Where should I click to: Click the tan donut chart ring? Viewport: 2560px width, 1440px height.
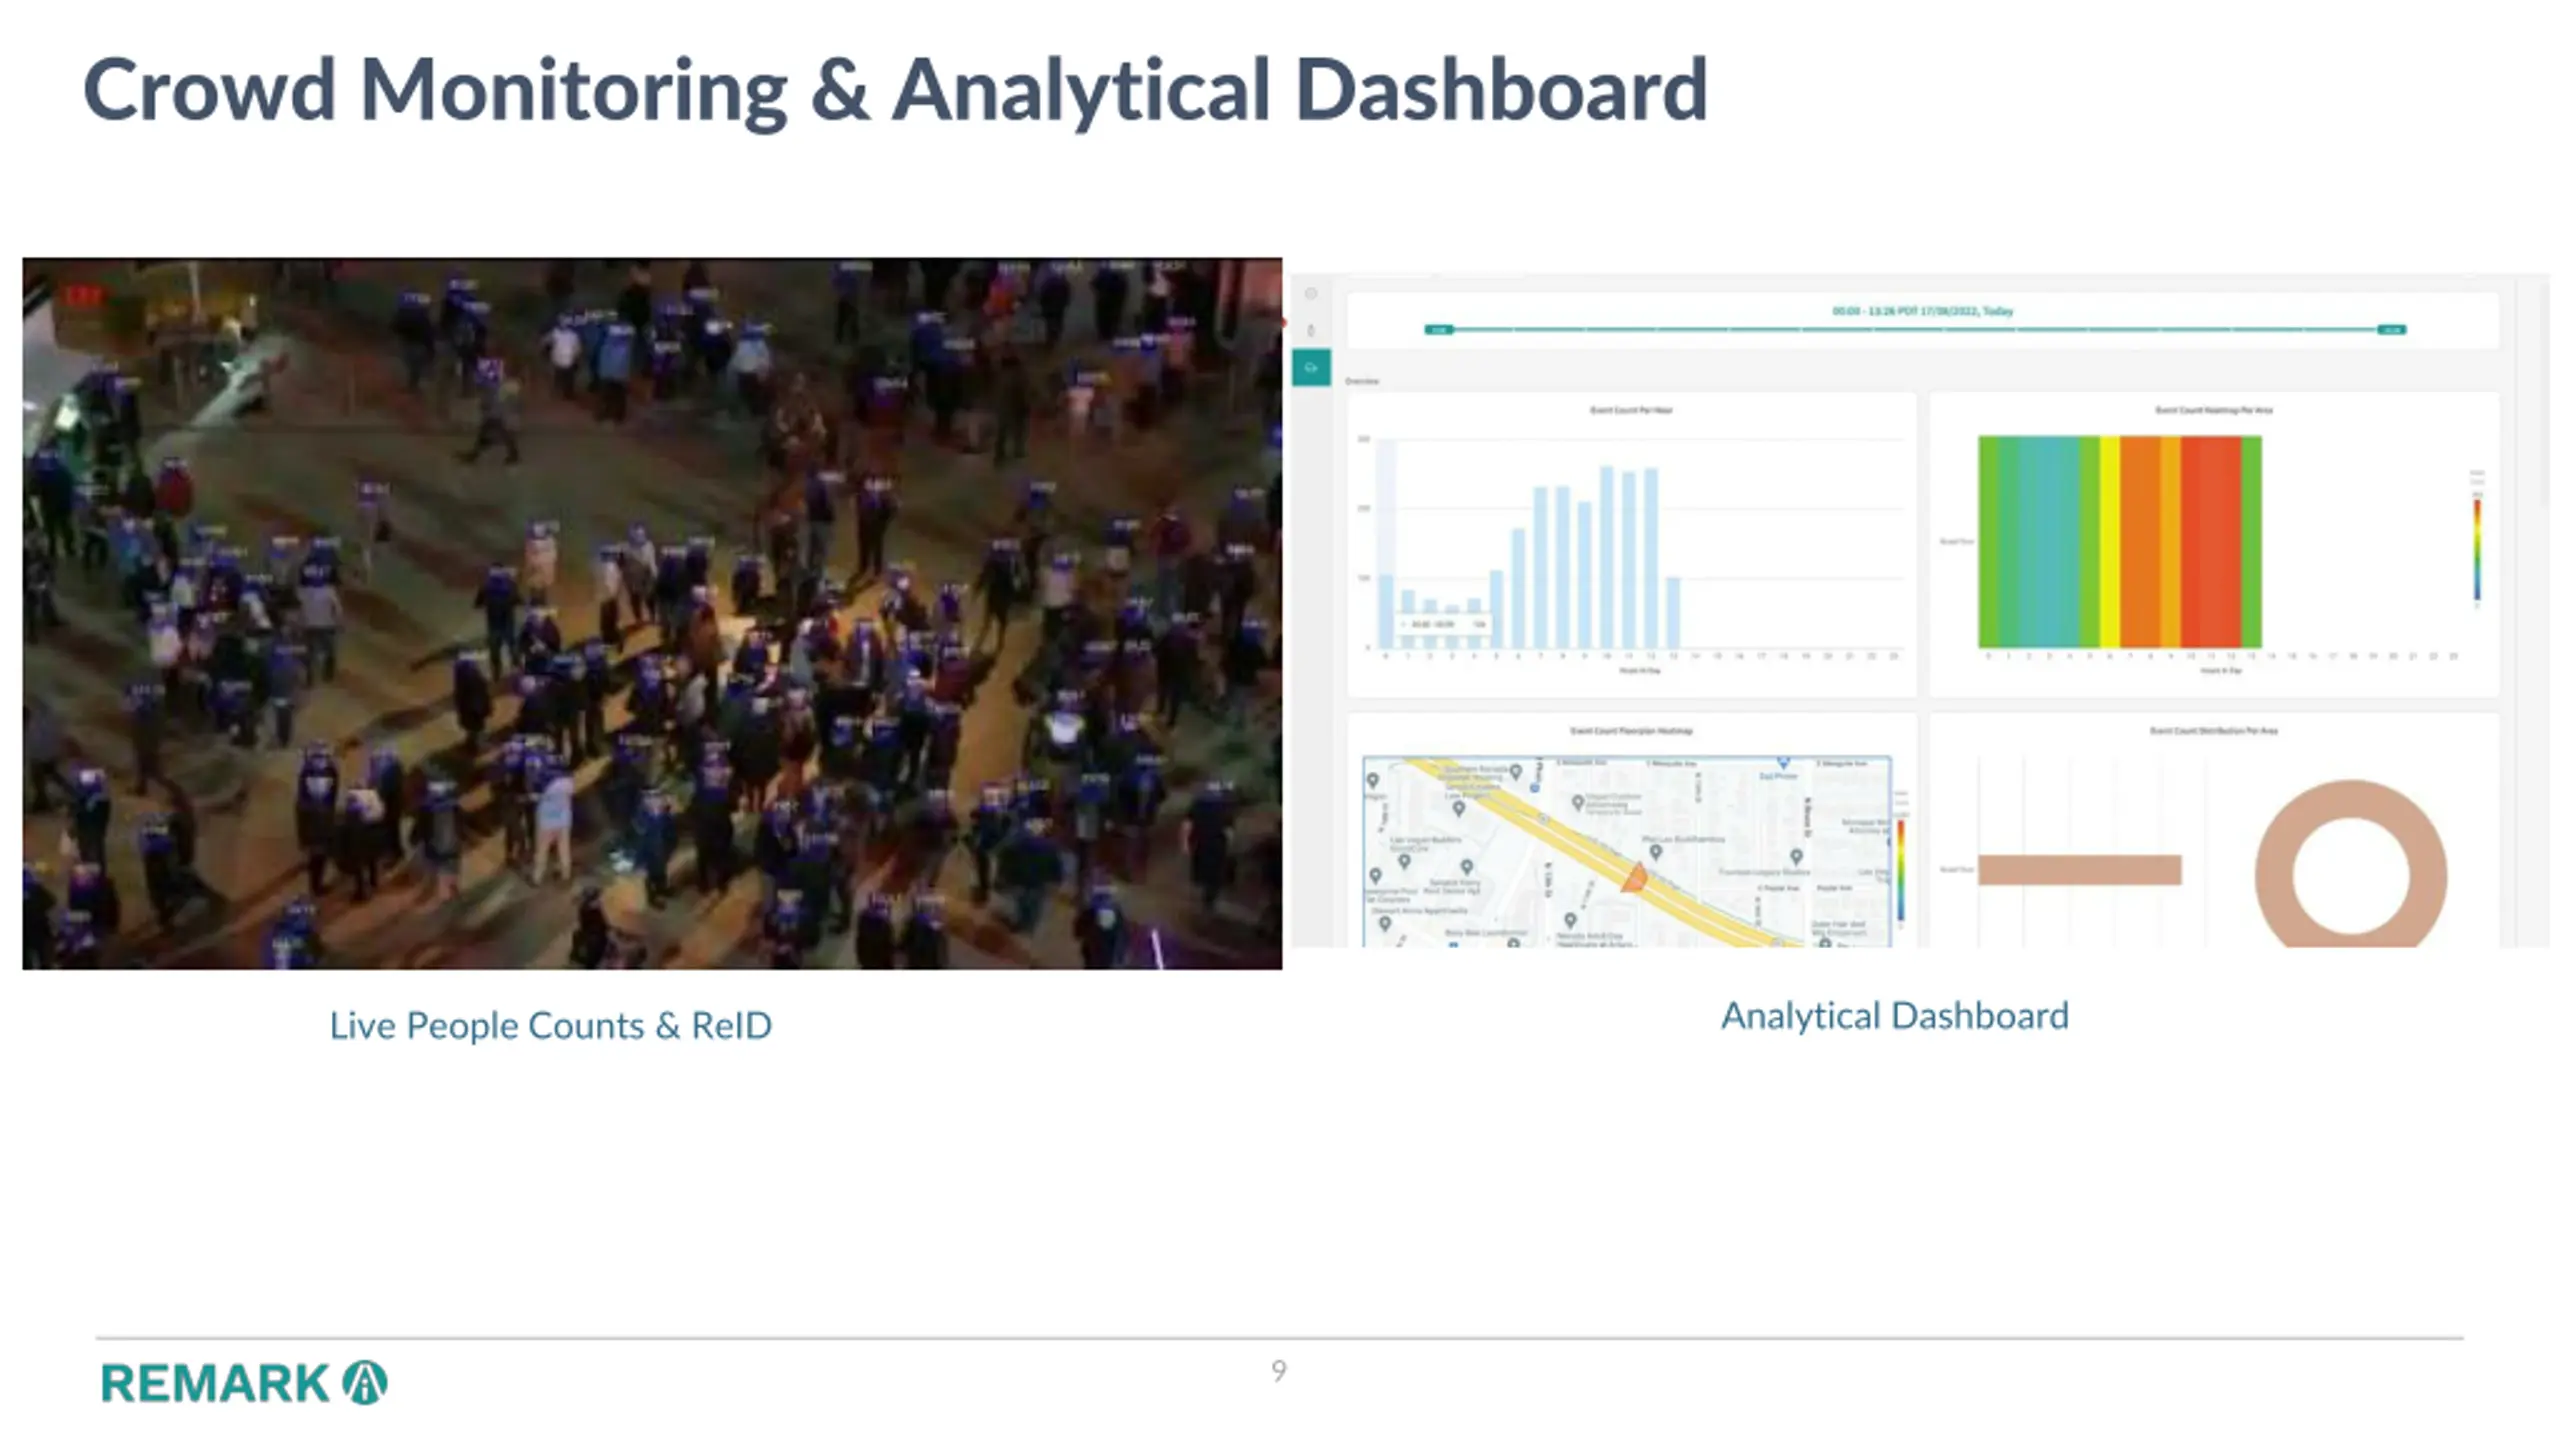click(2350, 865)
